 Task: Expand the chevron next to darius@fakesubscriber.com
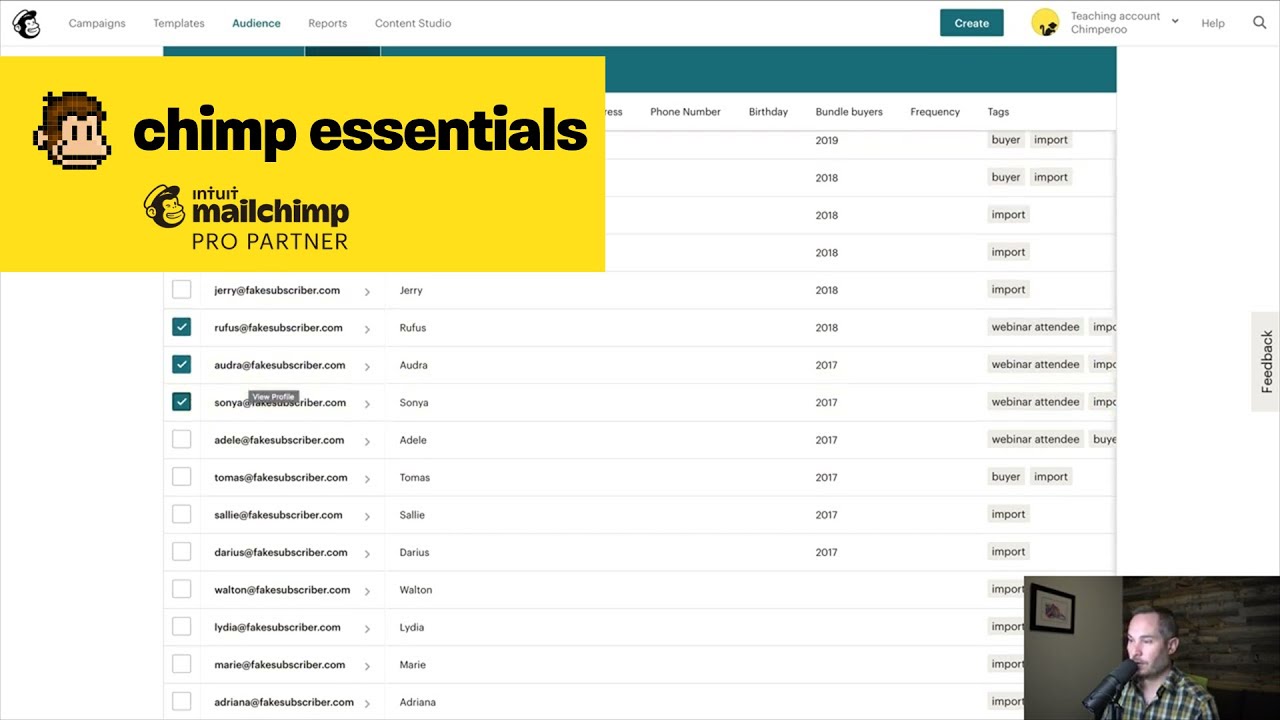pyautogui.click(x=367, y=553)
